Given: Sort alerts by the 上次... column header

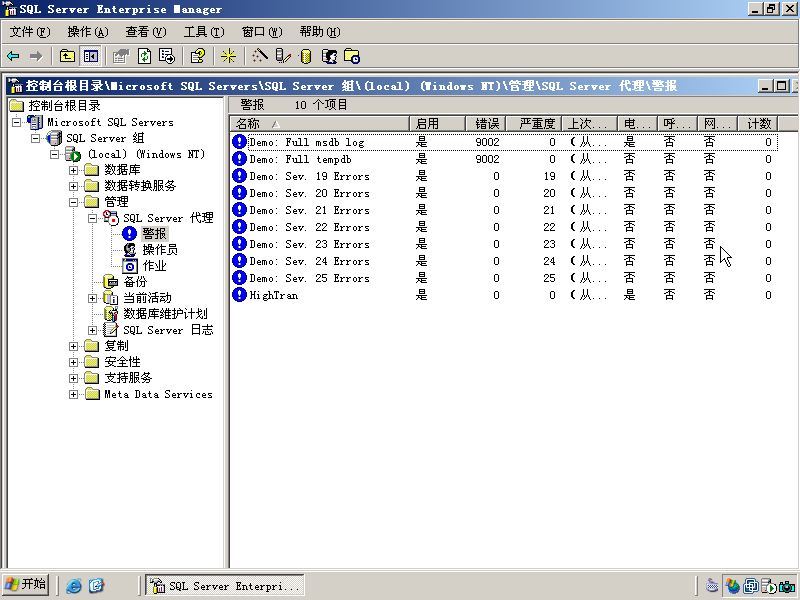Looking at the screenshot, I should click(589, 123).
